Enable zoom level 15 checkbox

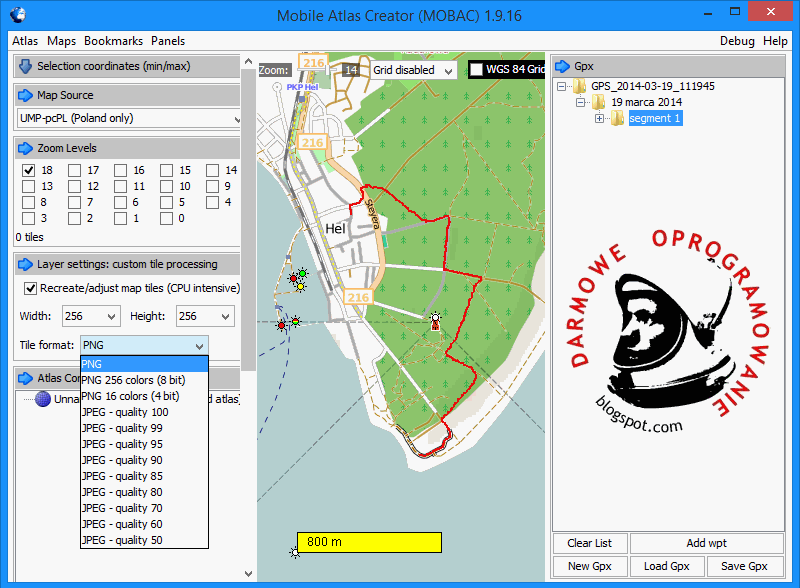pyautogui.click(x=166, y=170)
